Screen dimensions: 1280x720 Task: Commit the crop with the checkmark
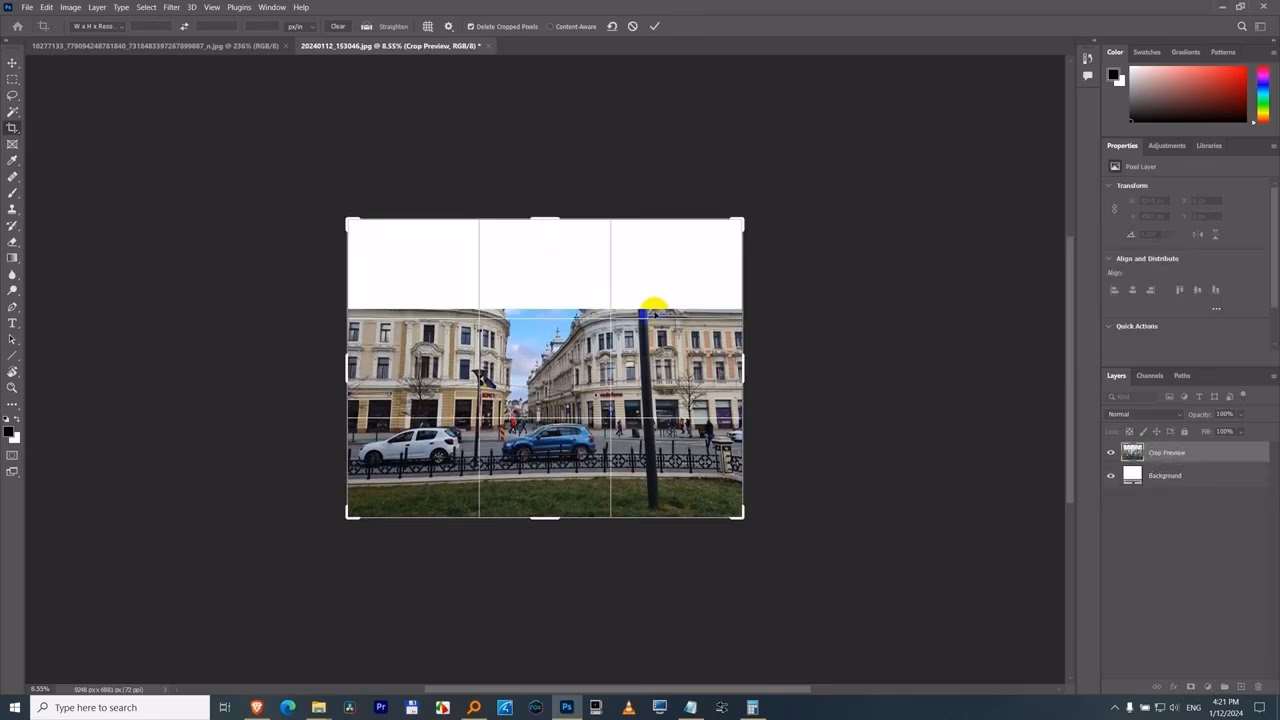point(655,26)
